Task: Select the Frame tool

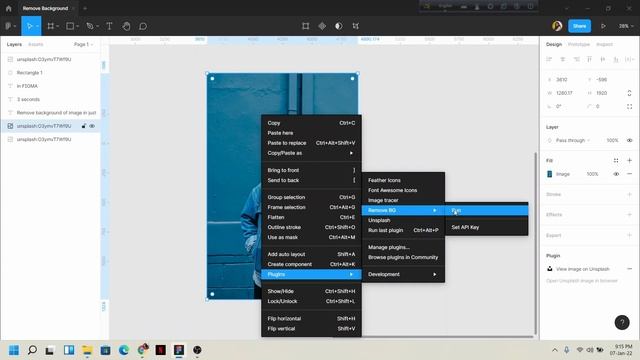Action: tap(51, 26)
